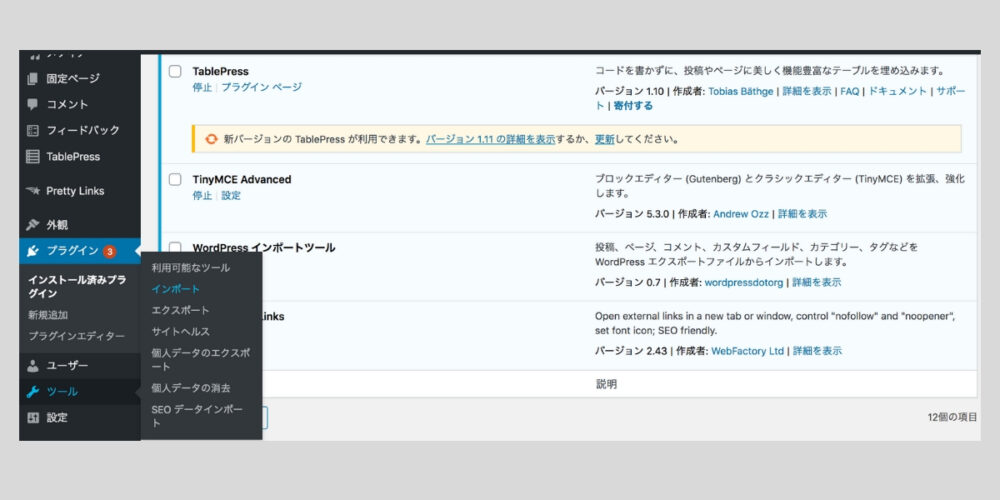Select インストール済みプラグイン submenu item

click(77, 287)
